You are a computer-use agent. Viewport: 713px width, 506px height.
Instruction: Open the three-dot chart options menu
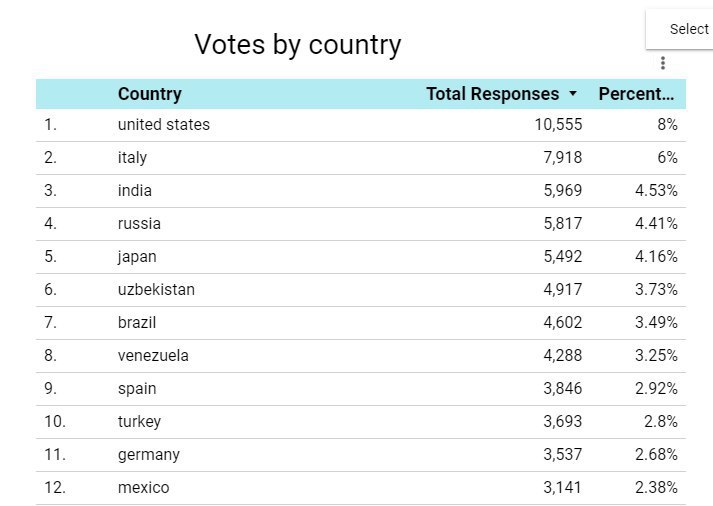click(x=663, y=63)
